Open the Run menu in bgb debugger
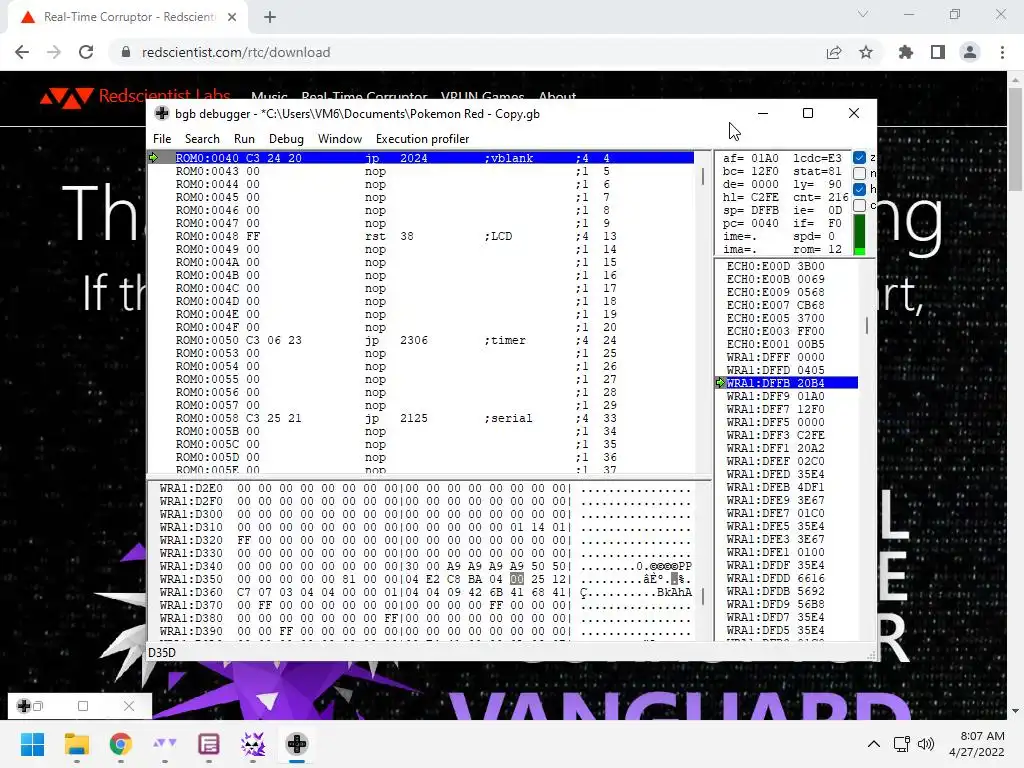 click(x=244, y=138)
